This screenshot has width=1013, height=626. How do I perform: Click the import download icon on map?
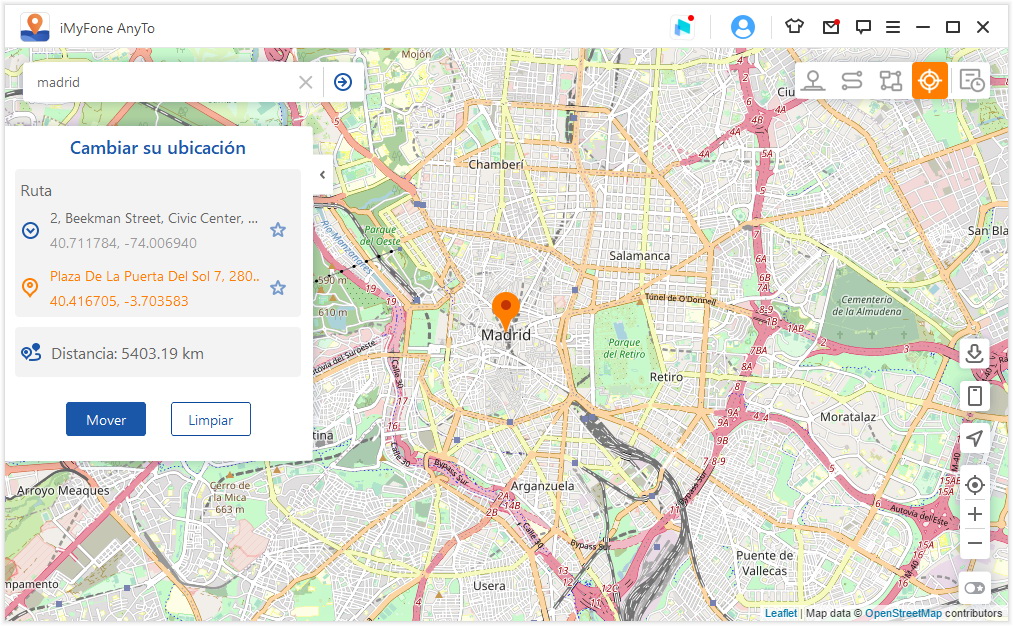pyautogui.click(x=975, y=353)
